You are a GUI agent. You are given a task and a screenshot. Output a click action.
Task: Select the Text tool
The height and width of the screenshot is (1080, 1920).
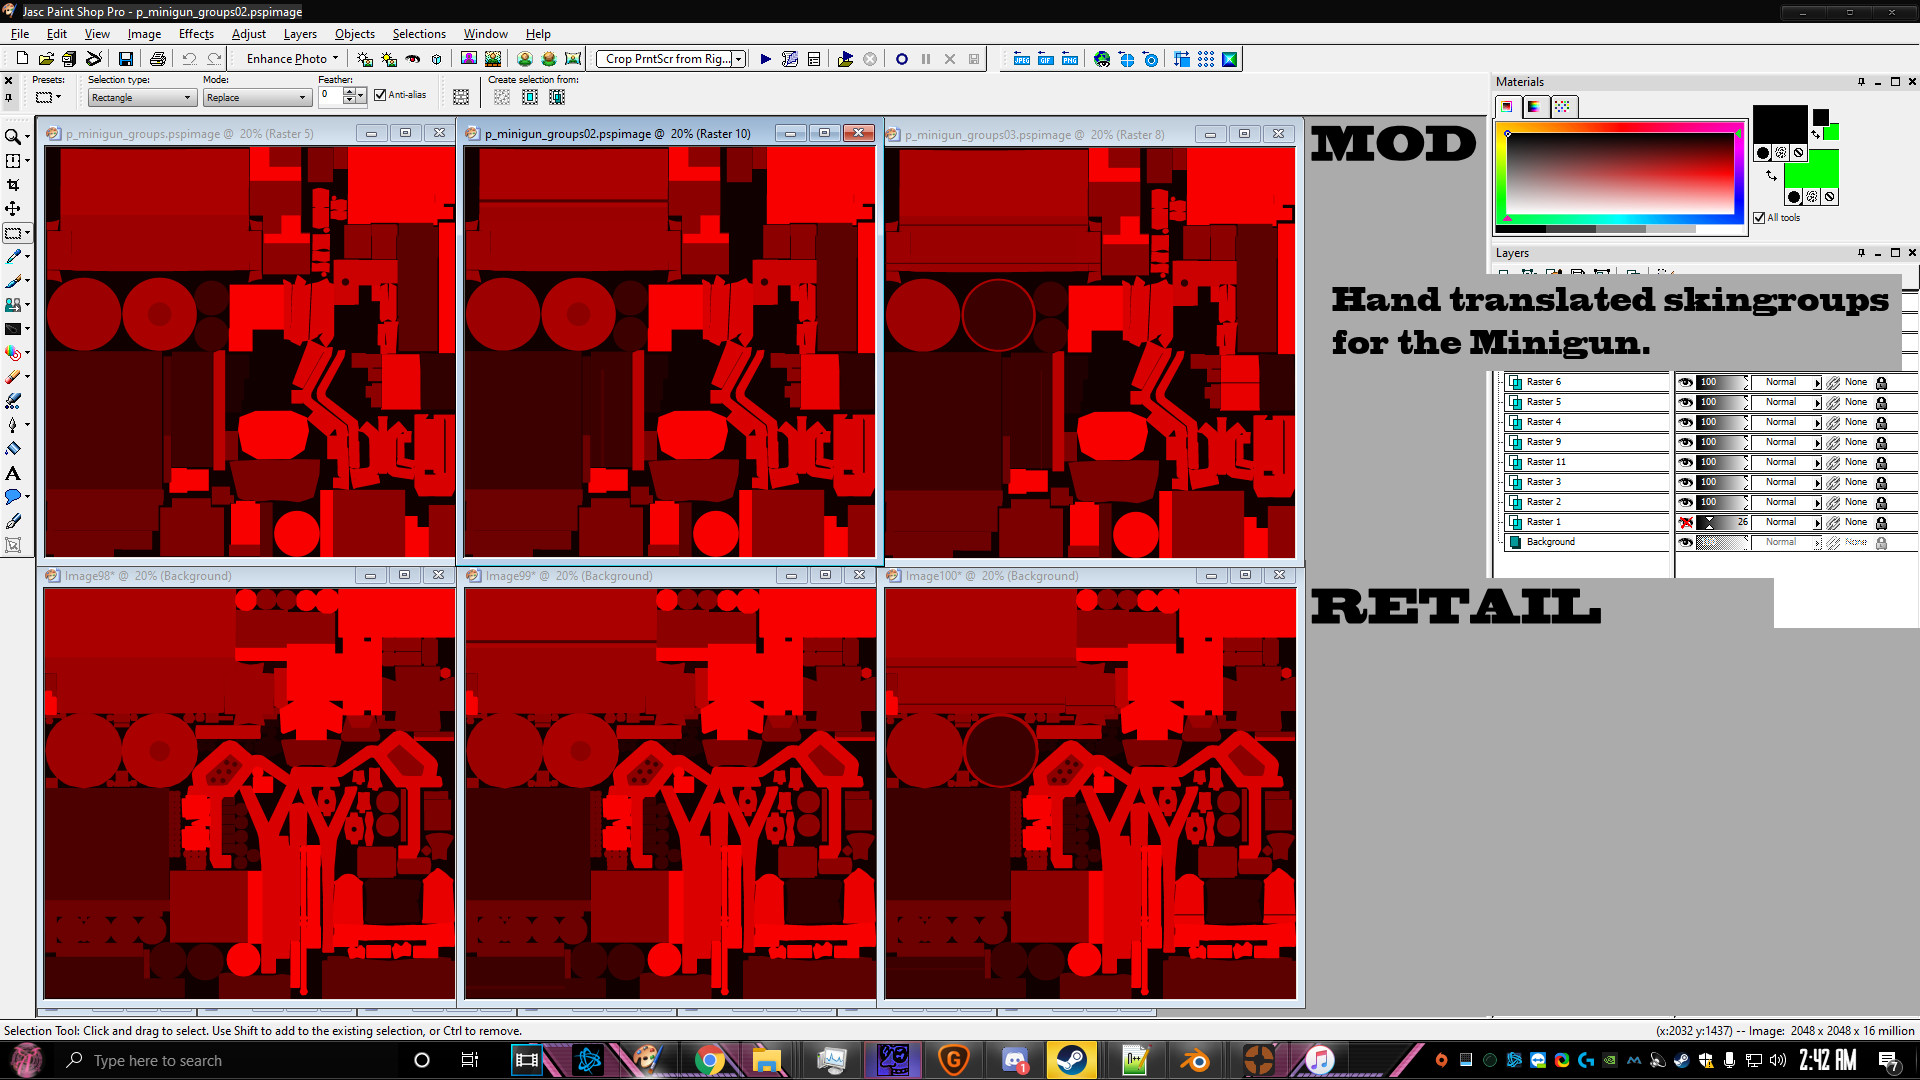14,472
